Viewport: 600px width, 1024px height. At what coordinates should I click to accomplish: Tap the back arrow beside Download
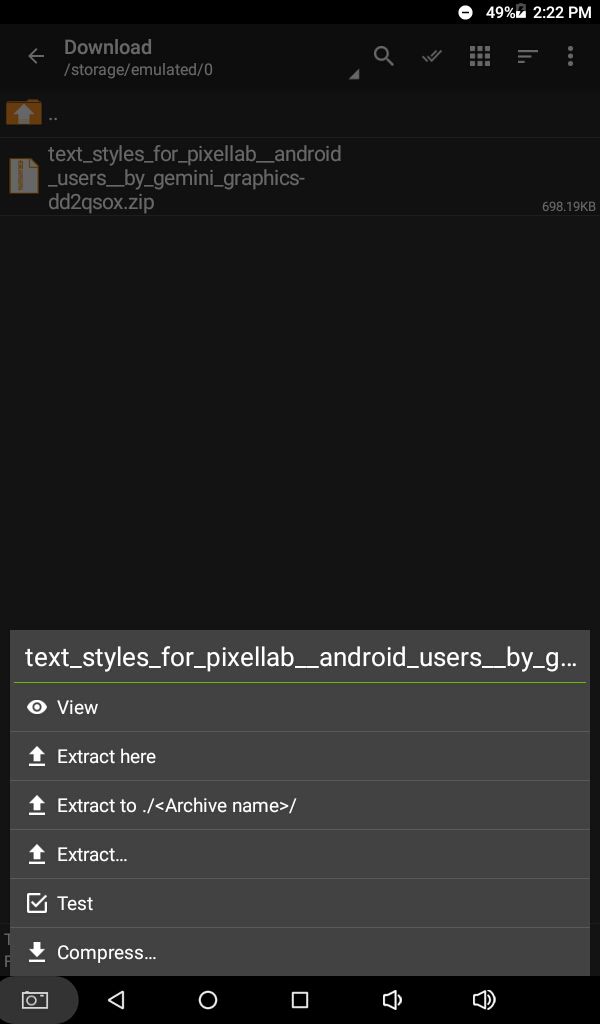[x=36, y=57]
